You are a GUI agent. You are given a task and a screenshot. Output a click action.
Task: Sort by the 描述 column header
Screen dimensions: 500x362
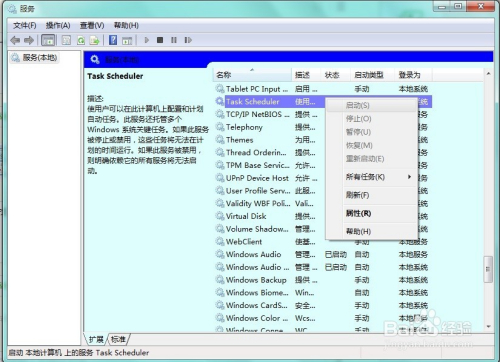(306, 75)
